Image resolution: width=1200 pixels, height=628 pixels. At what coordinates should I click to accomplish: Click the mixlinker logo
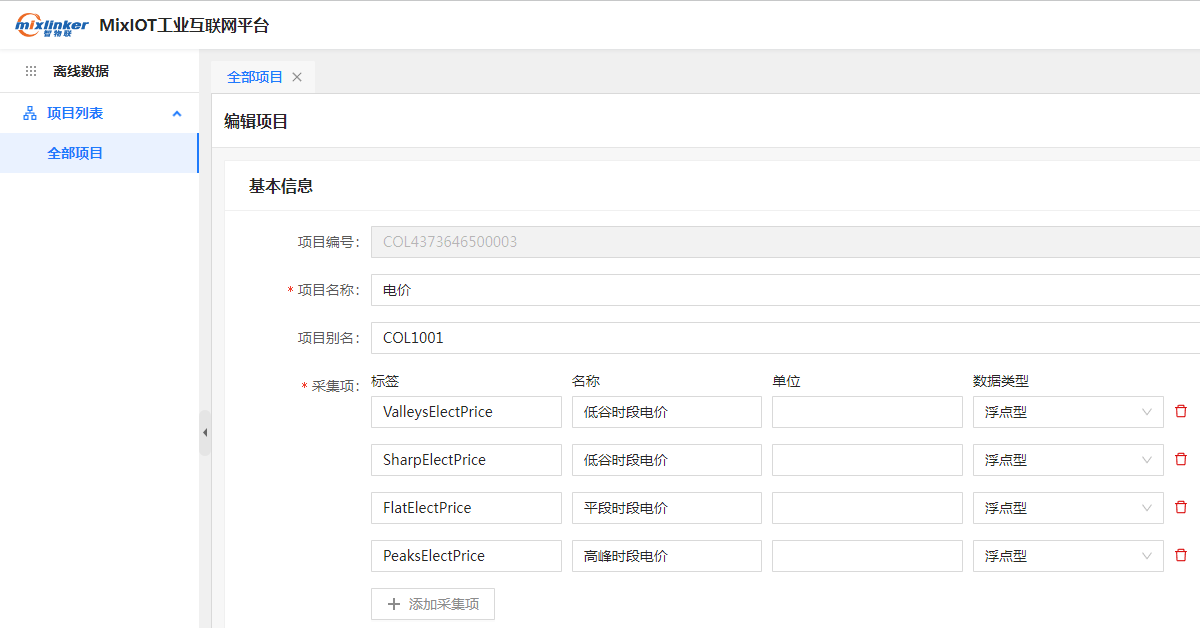[51, 26]
